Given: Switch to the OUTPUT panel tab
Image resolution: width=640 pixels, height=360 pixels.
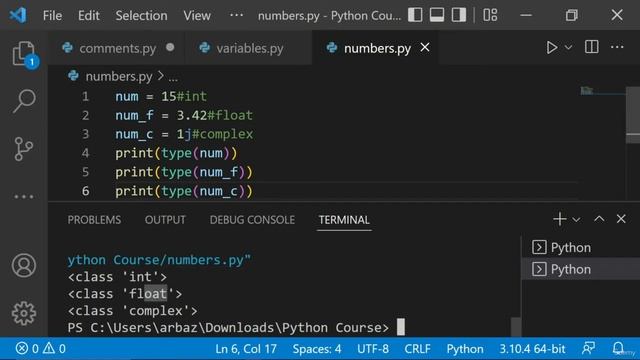Looking at the screenshot, I should point(165,220).
